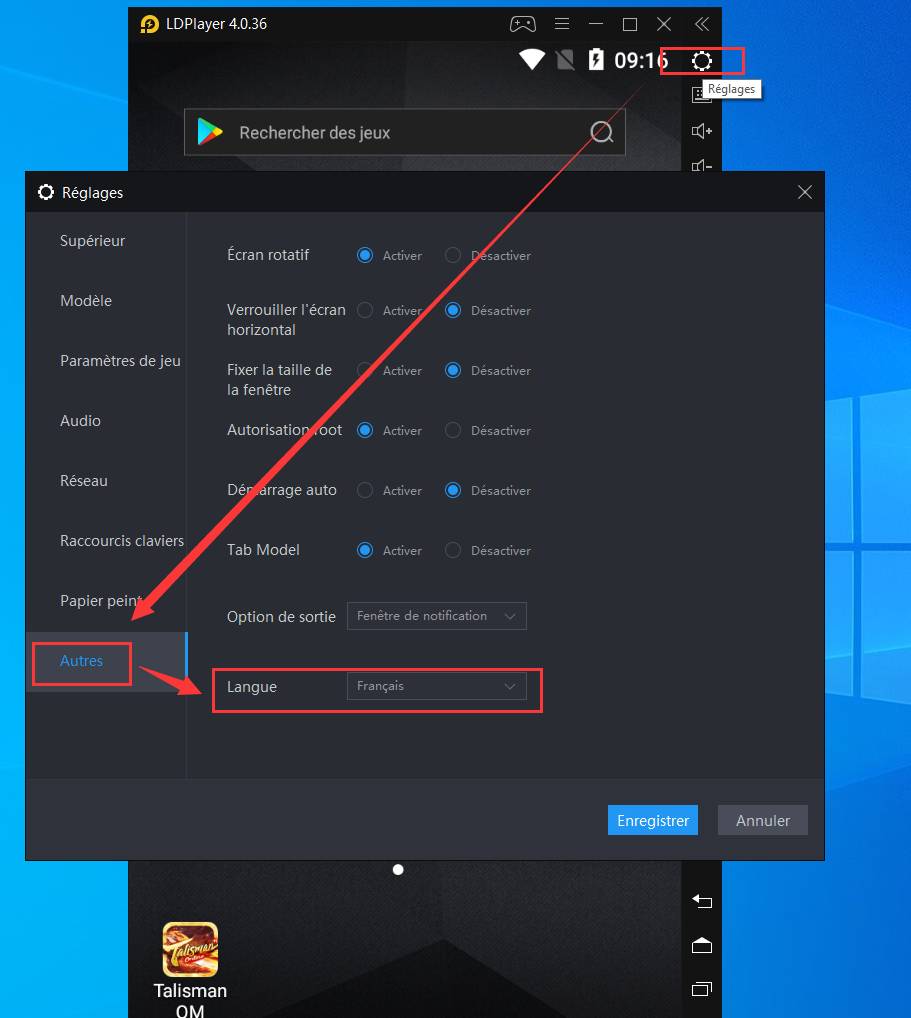Click the gamepad icon in title bar
Image resolution: width=911 pixels, height=1018 pixels.
[522, 24]
